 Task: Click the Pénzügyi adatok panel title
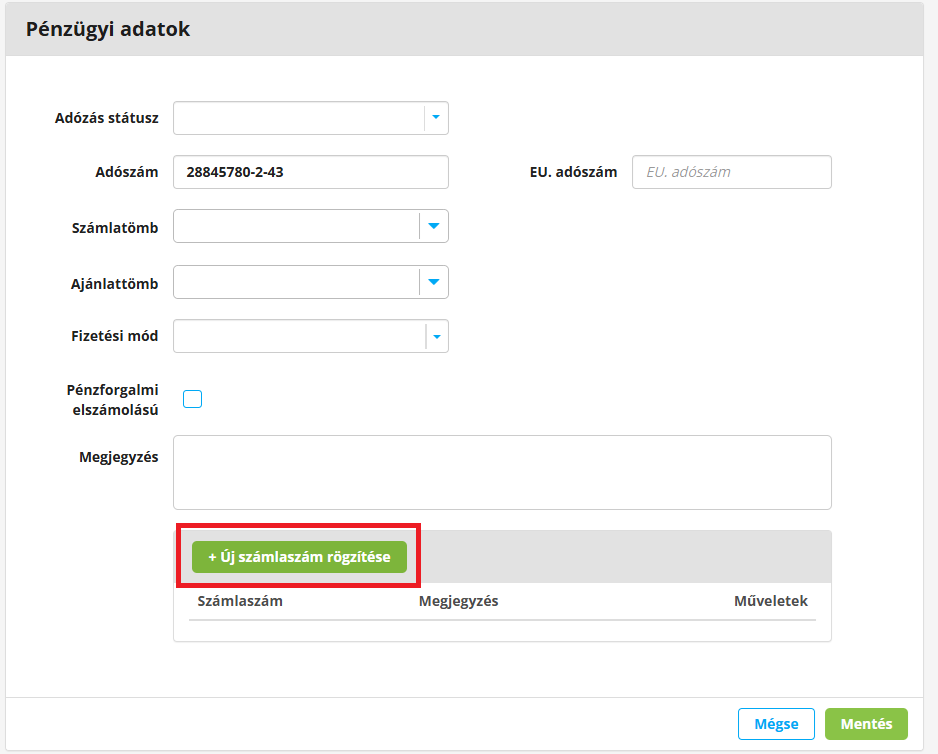coord(108,29)
